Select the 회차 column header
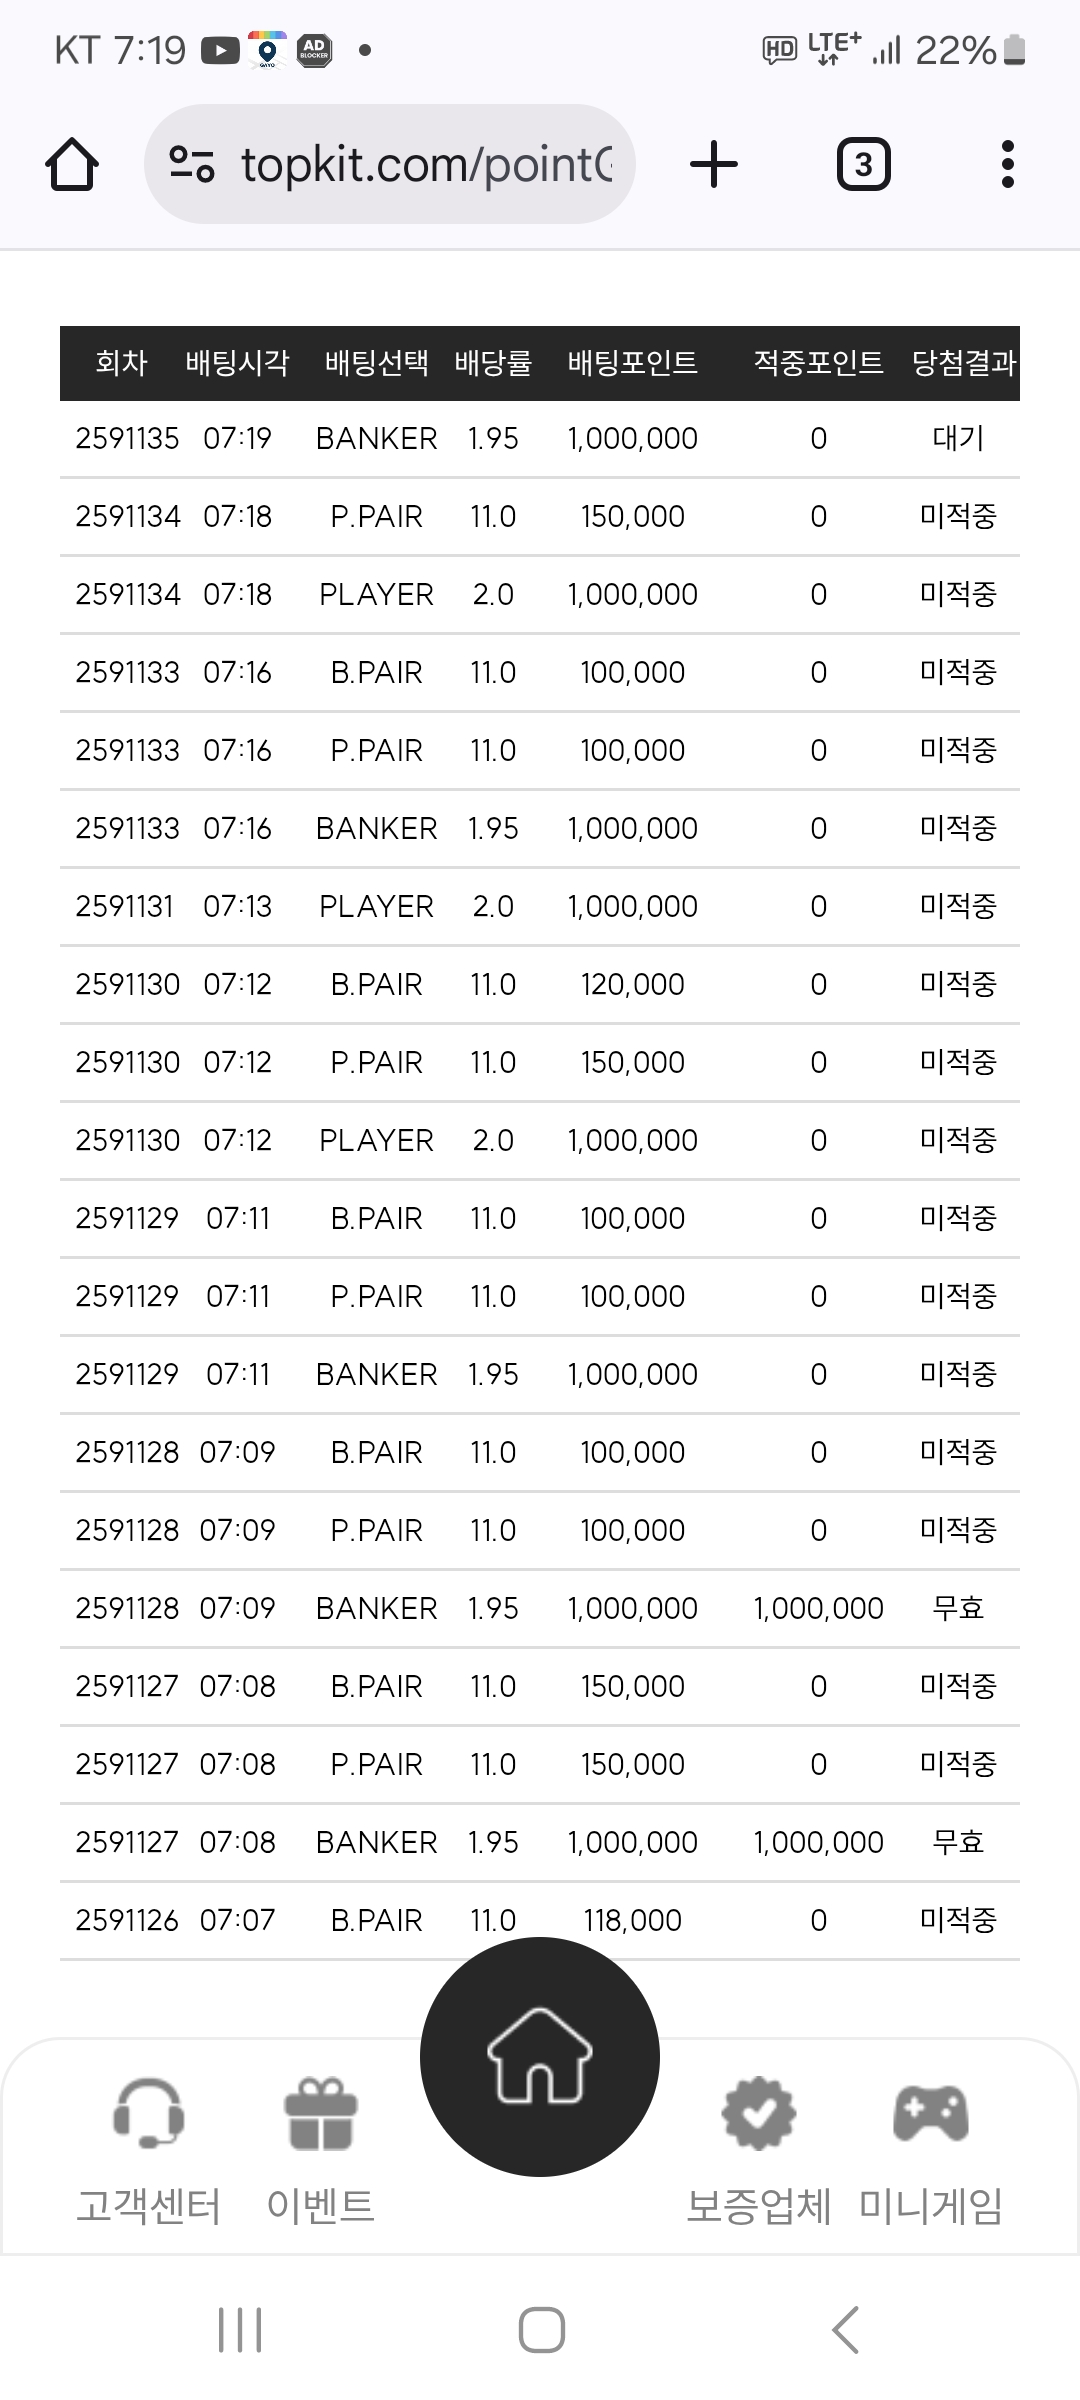1080x2400 pixels. (121, 362)
